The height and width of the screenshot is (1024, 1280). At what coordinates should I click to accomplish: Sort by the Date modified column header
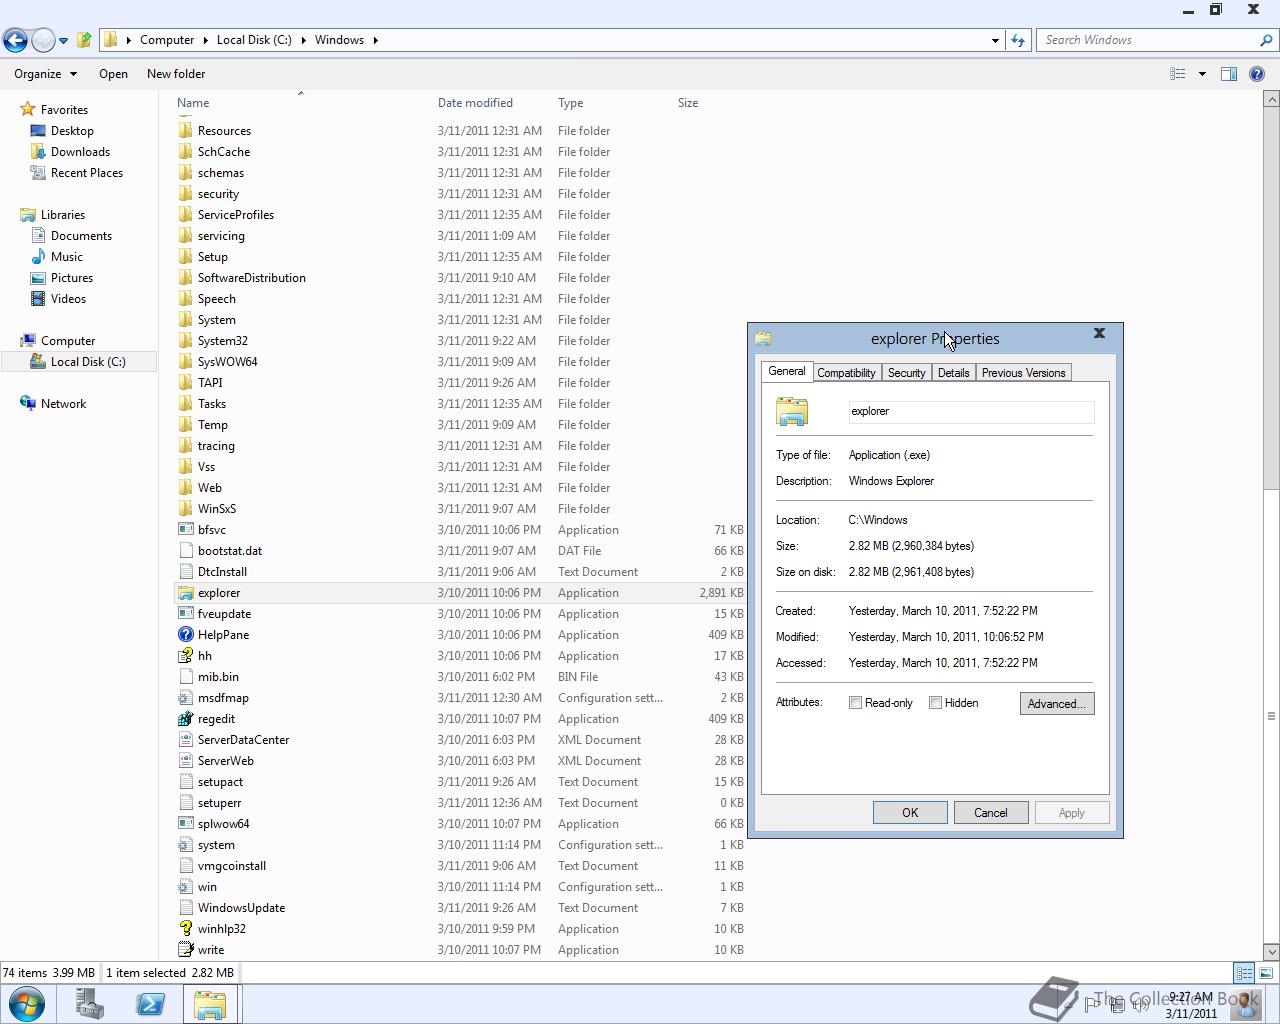[475, 103]
